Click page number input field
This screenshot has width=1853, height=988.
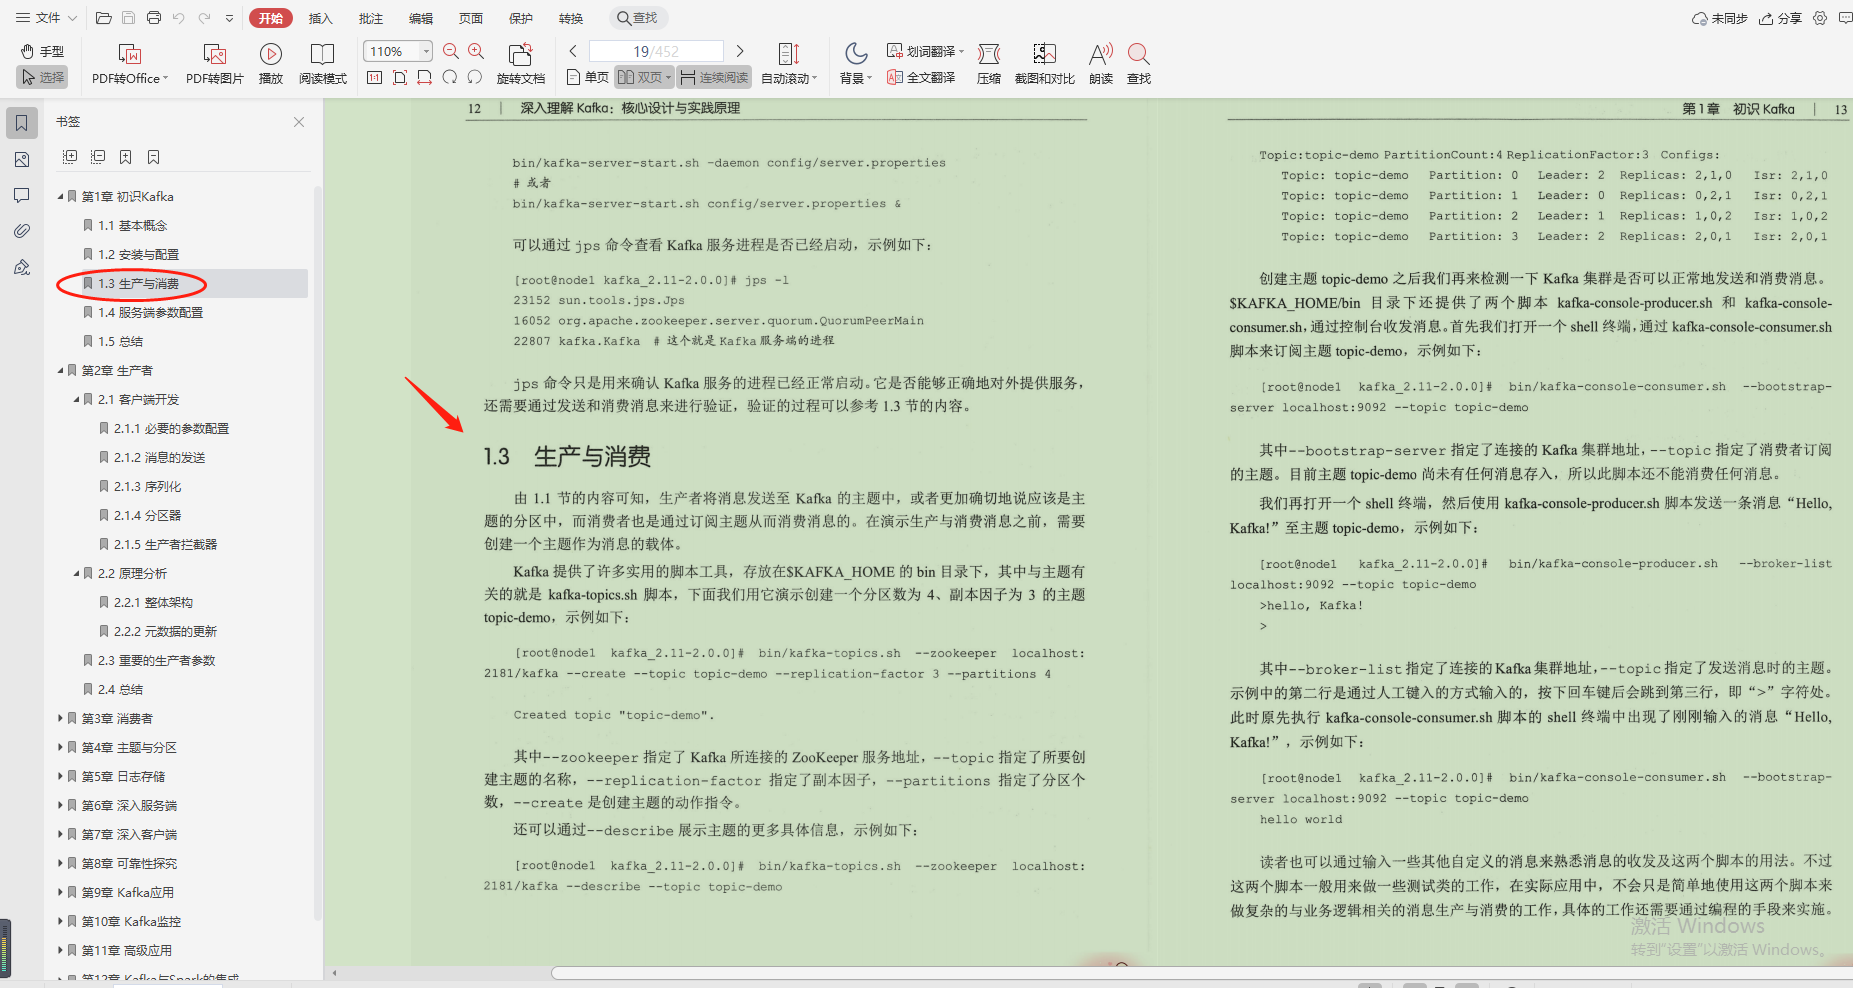point(656,51)
